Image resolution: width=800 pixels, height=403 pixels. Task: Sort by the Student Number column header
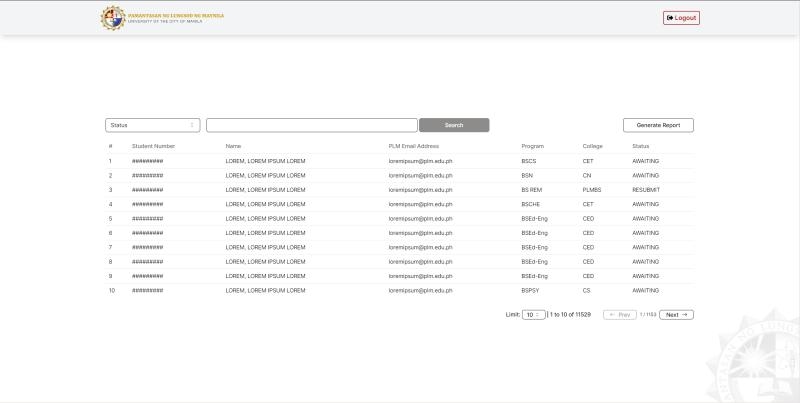coord(153,146)
